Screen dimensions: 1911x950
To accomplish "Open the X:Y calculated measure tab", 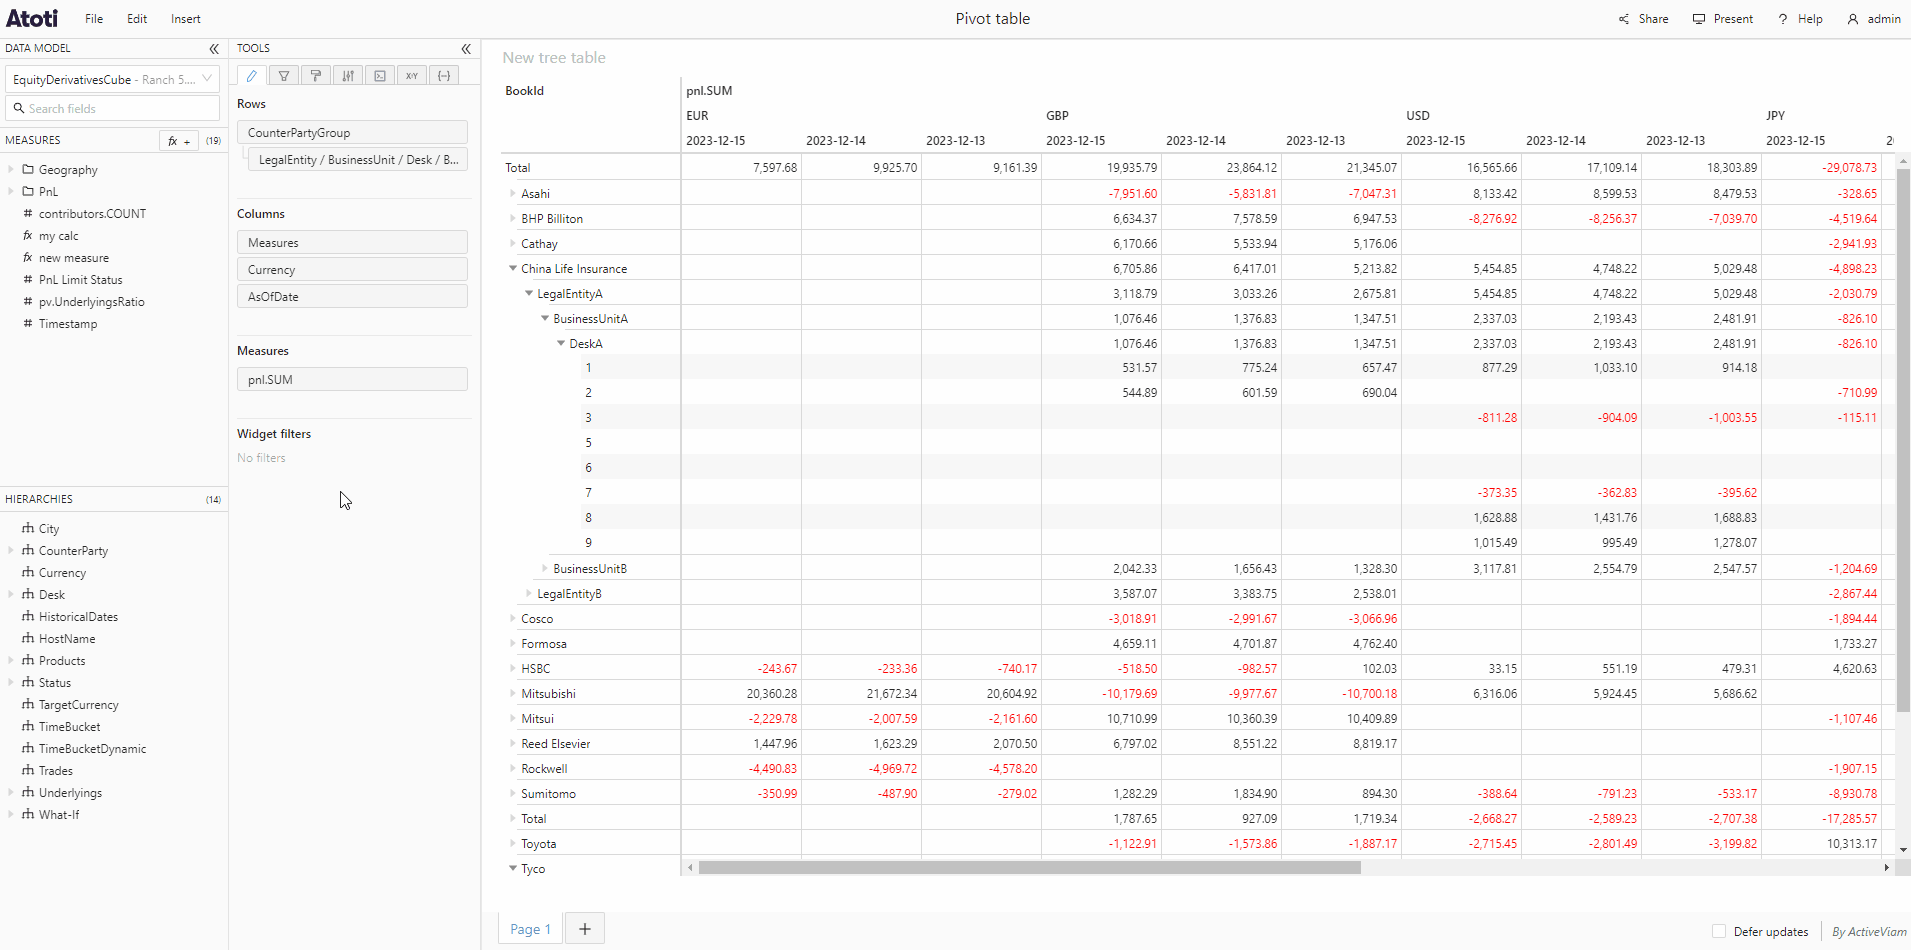I will click(x=412, y=75).
